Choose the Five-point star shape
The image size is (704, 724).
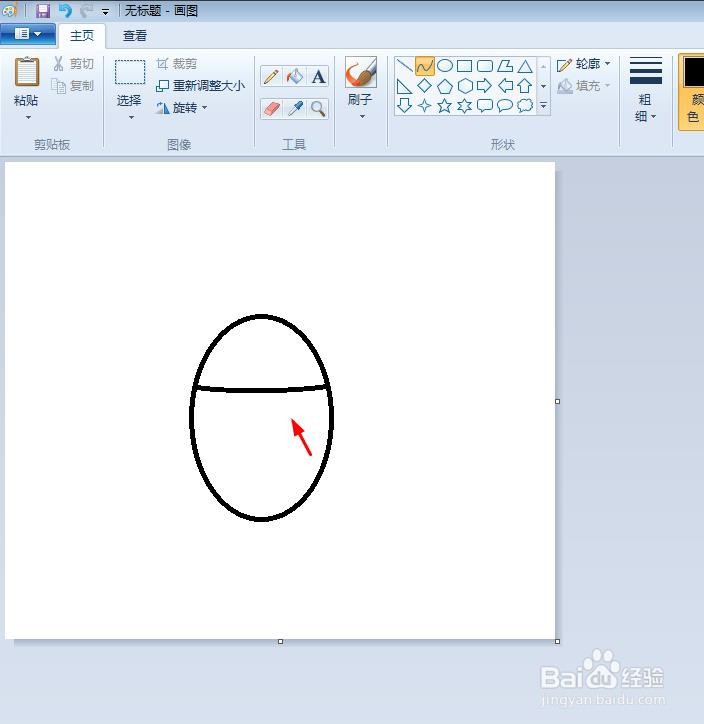tap(445, 105)
